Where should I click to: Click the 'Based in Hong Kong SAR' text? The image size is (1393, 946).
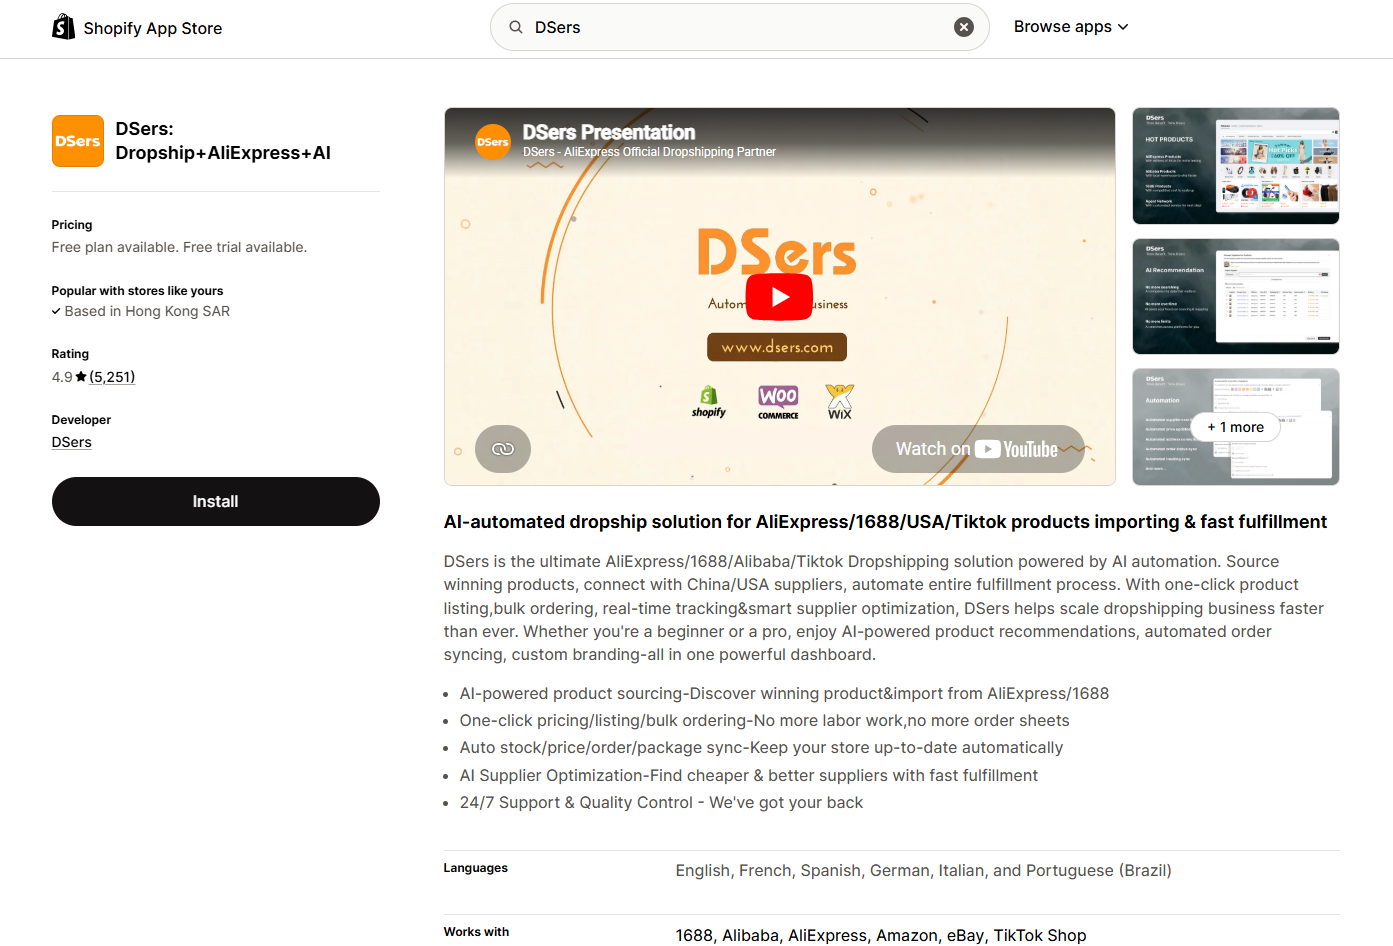click(x=148, y=311)
